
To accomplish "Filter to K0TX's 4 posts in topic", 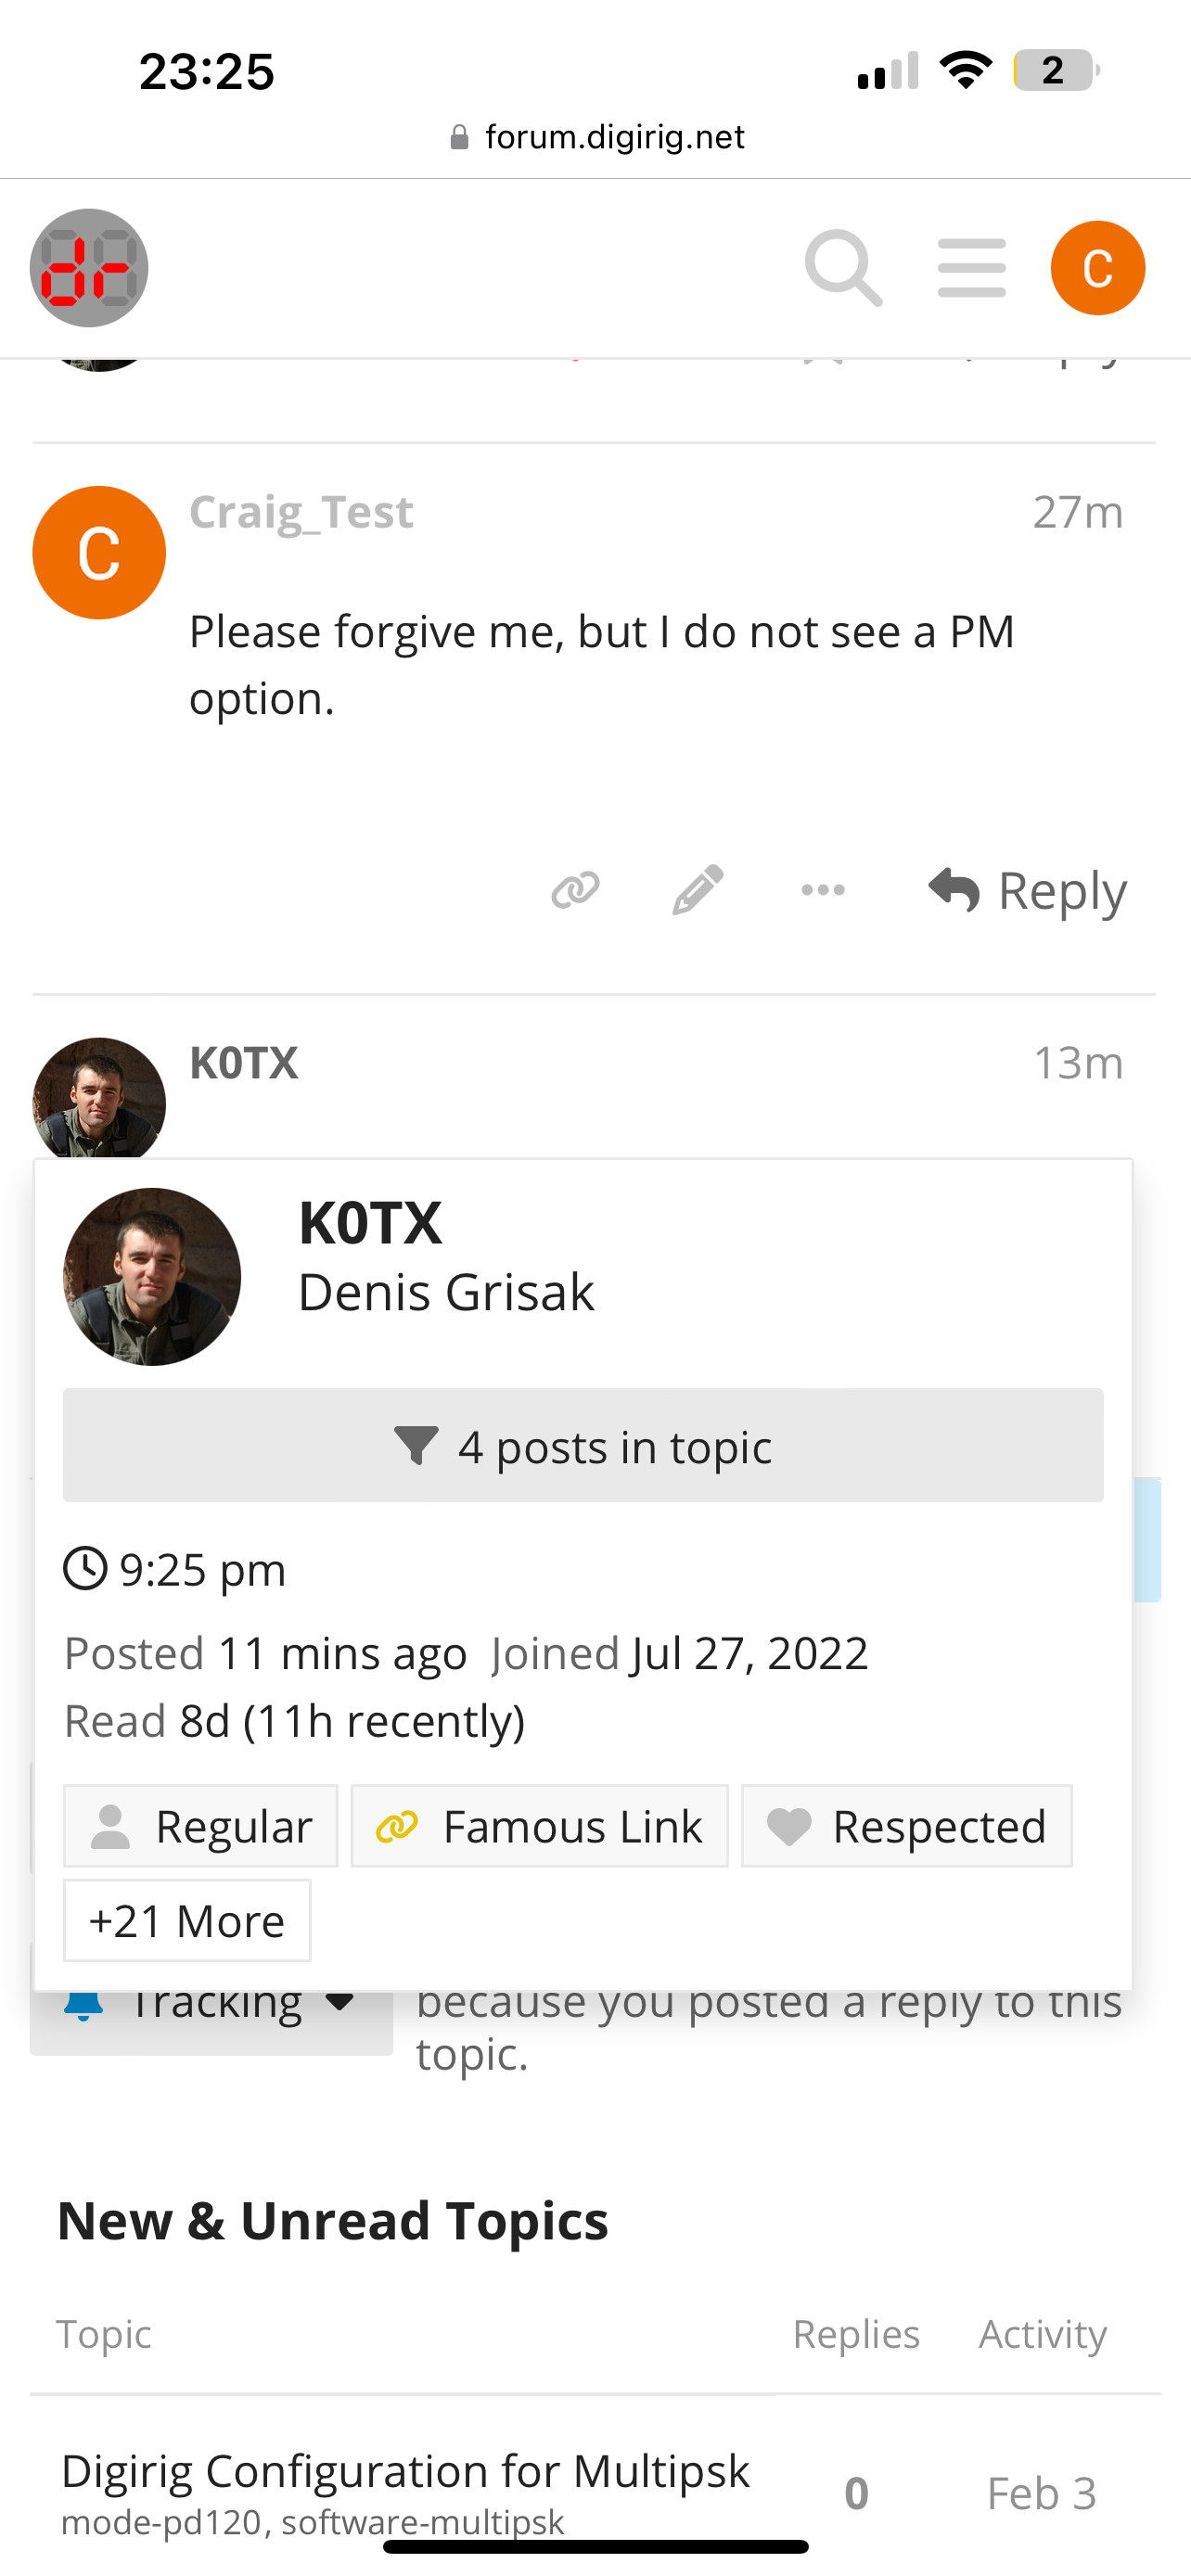I will (x=583, y=1445).
